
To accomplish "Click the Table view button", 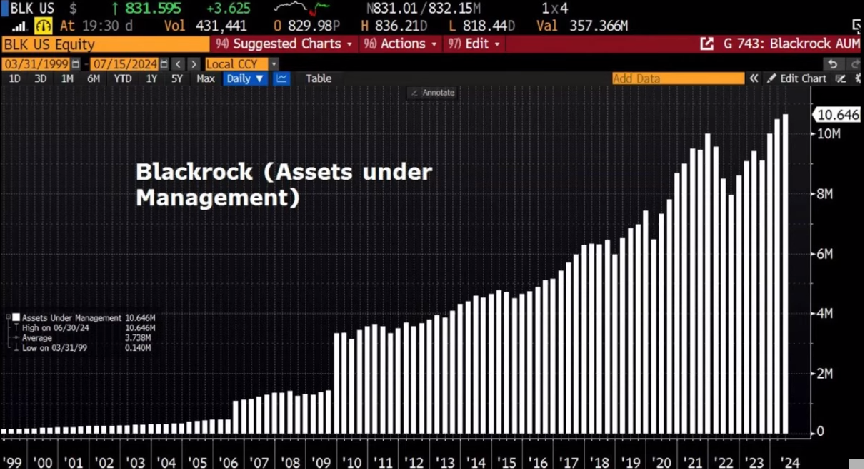I will pyautogui.click(x=318, y=79).
